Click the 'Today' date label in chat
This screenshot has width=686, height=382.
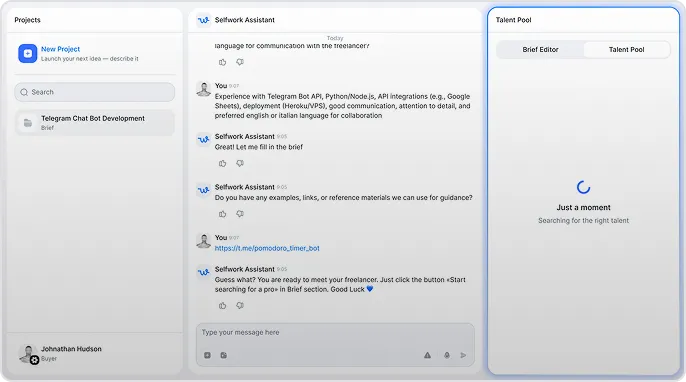coord(335,38)
